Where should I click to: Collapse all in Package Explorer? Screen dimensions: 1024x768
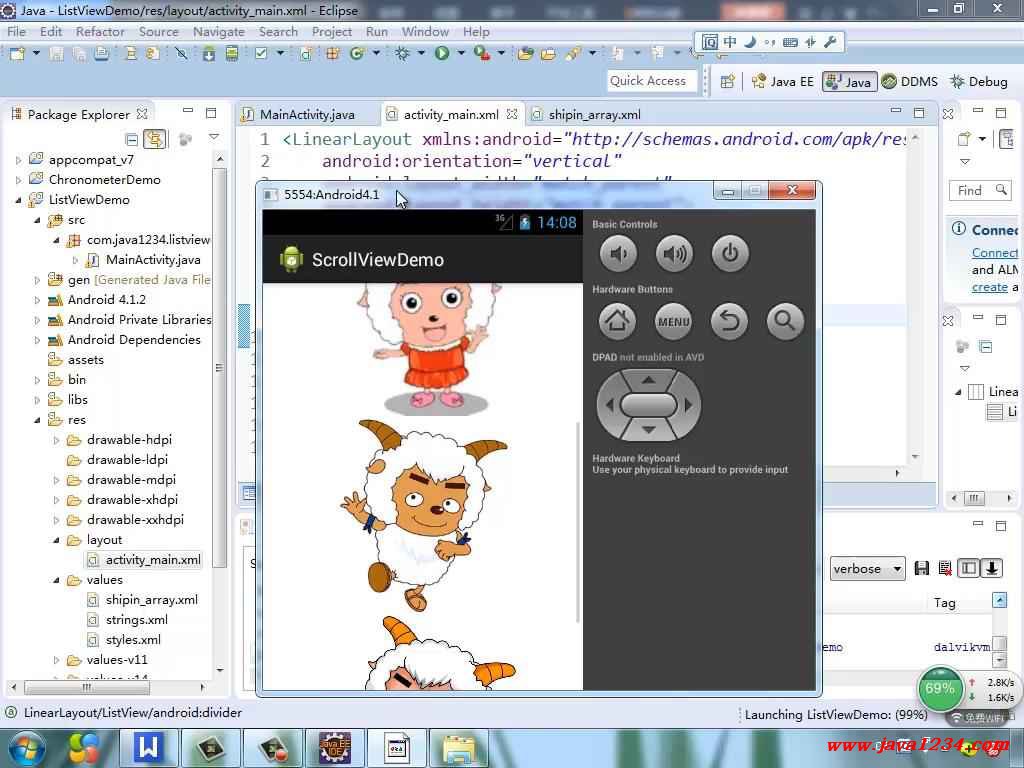point(131,138)
